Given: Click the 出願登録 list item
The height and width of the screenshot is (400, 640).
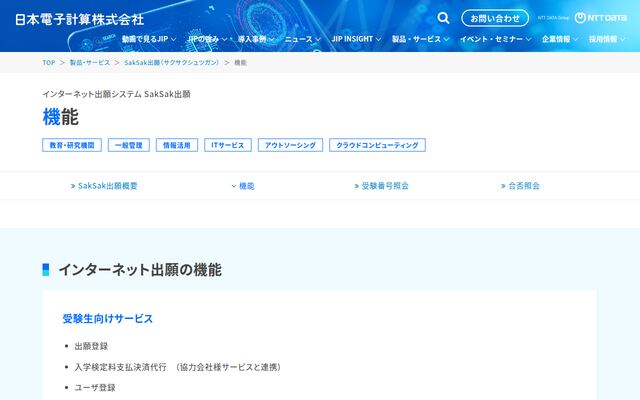Looking at the screenshot, I should (91, 346).
